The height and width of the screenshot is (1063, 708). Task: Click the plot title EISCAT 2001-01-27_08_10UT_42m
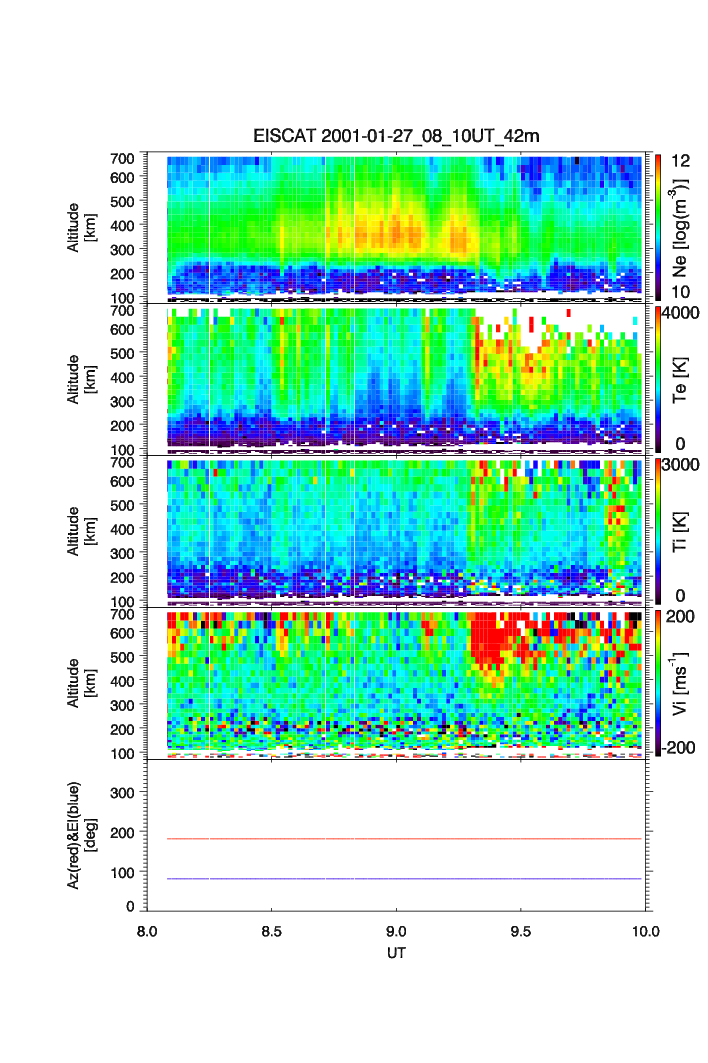click(396, 136)
